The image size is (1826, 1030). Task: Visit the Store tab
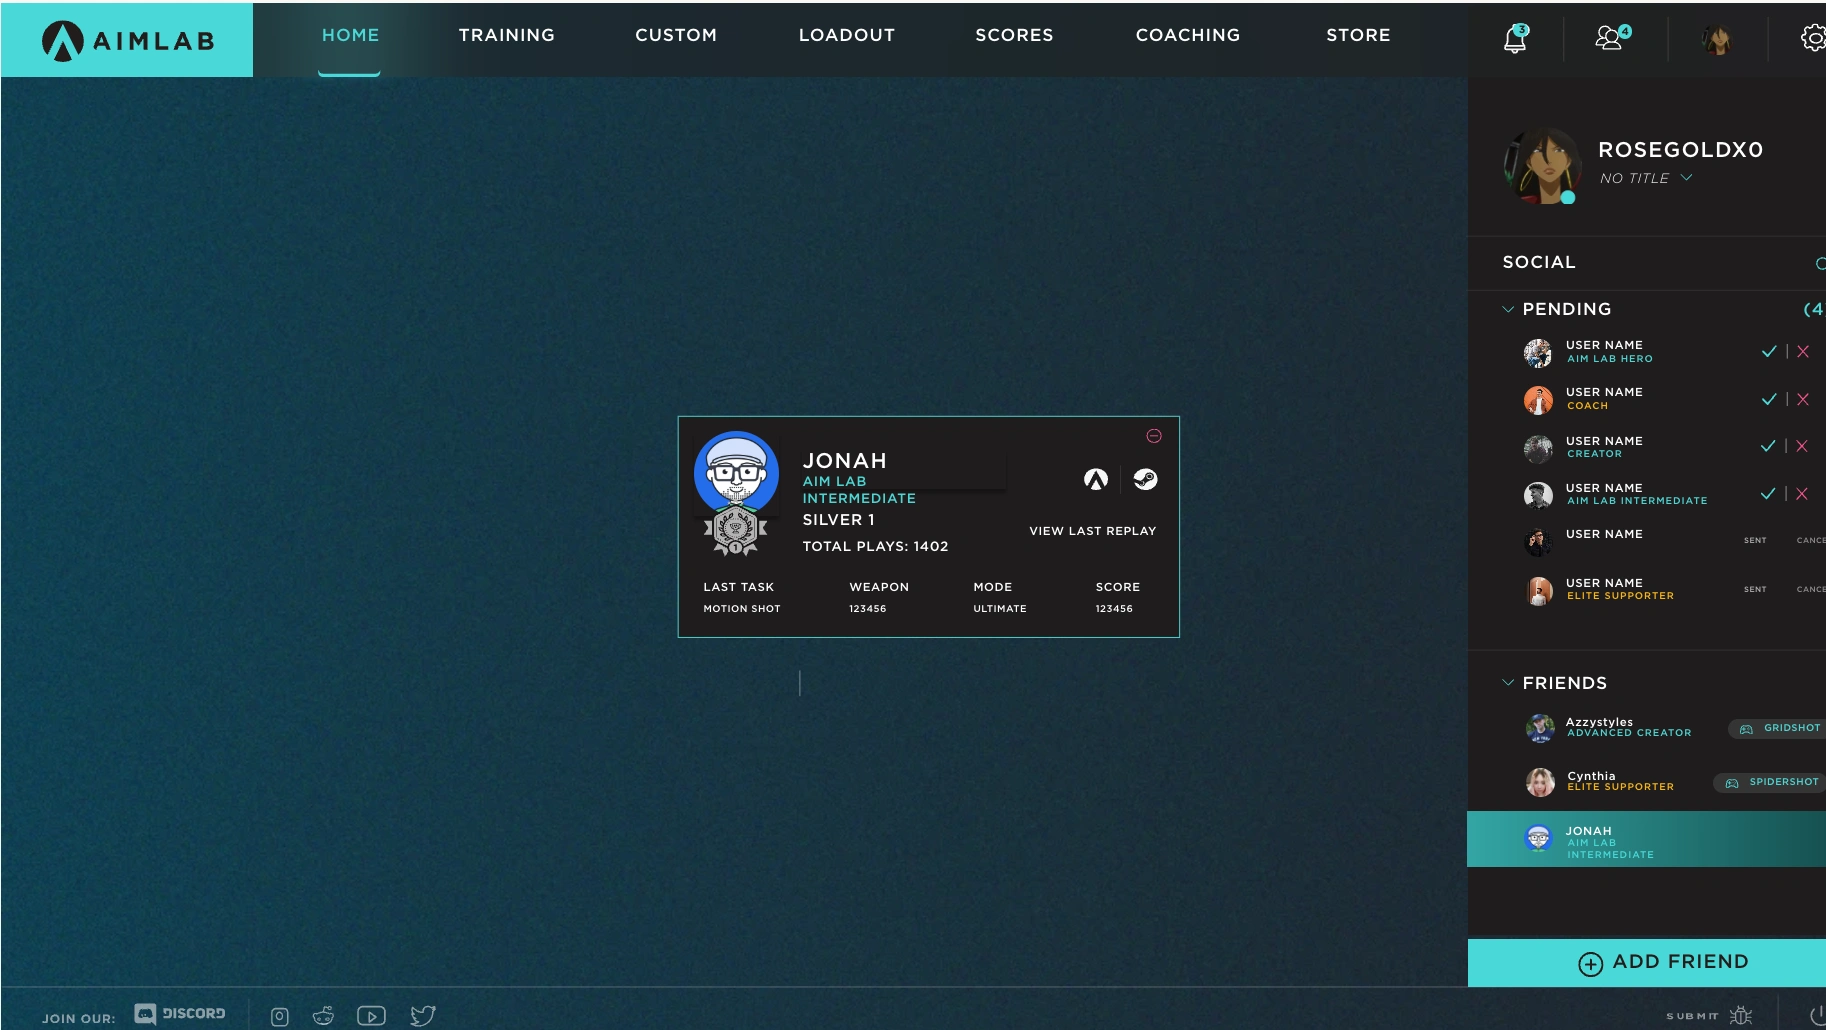1358,35
